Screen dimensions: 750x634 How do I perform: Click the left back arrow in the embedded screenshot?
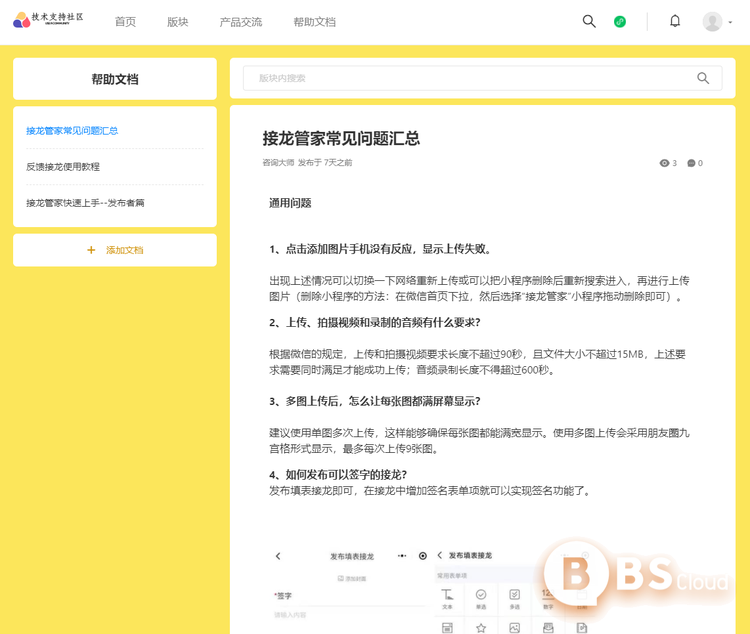[278, 556]
